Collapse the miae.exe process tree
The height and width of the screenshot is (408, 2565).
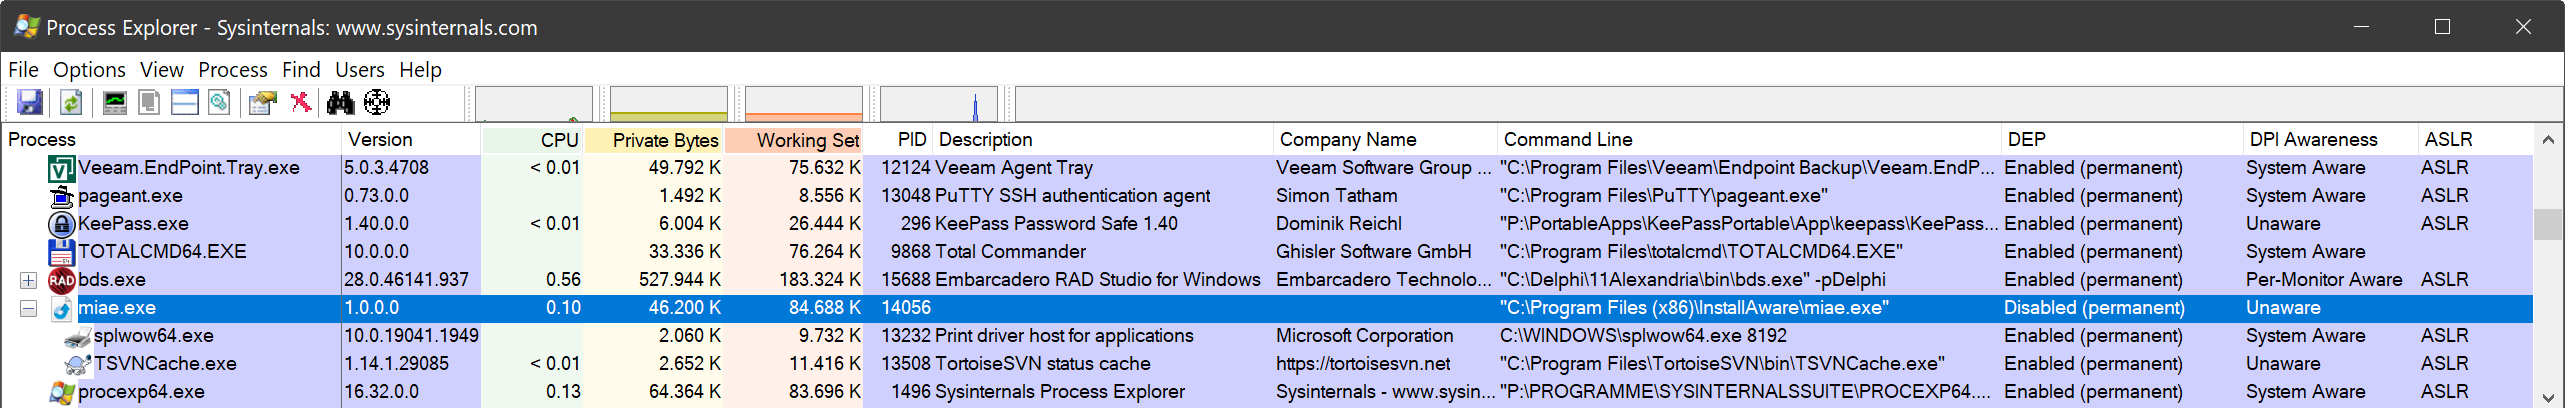click(28, 308)
